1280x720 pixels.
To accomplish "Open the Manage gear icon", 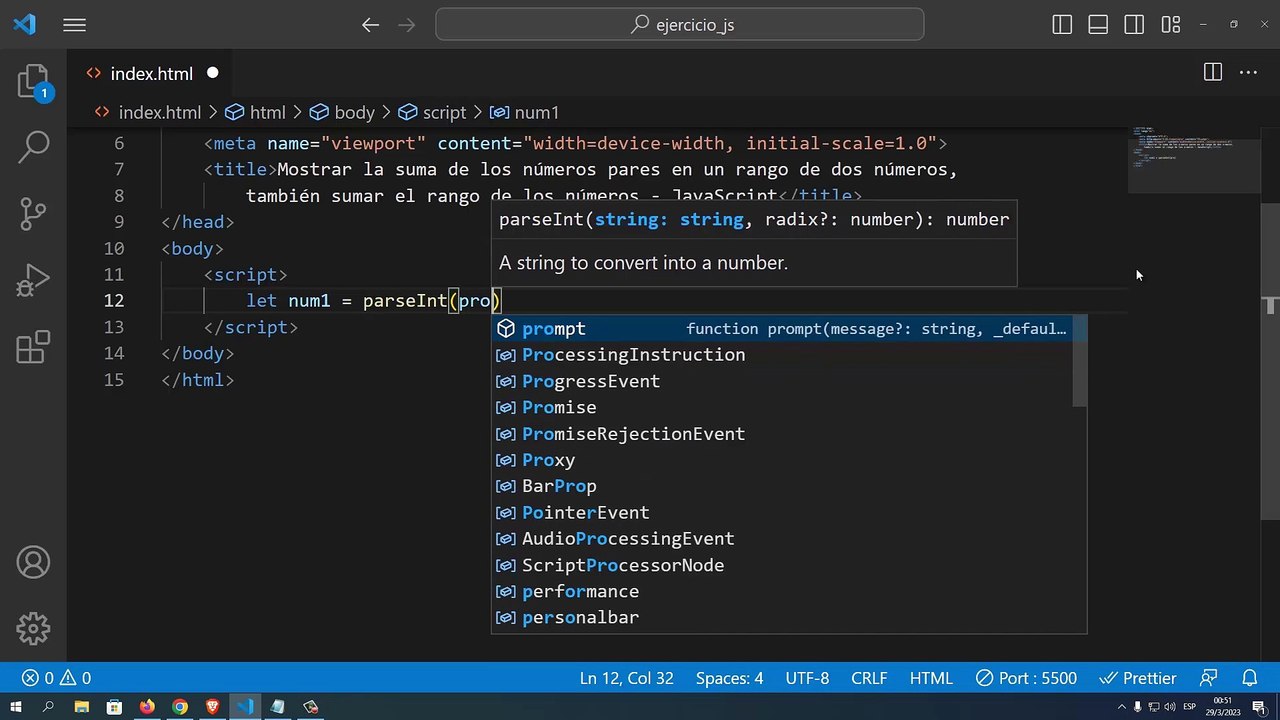I will point(33,628).
